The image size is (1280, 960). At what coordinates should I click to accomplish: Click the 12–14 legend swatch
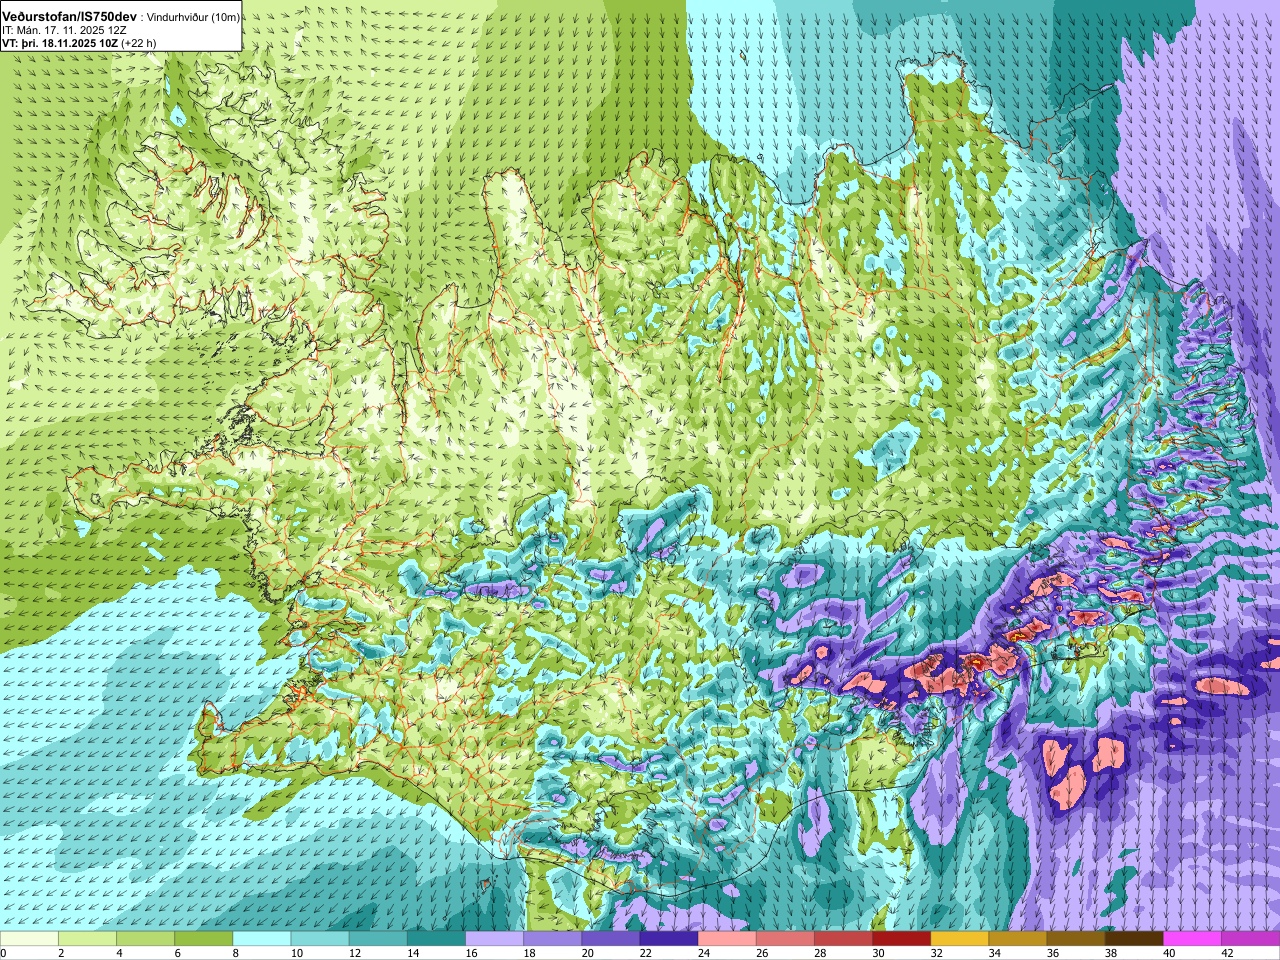pos(378,939)
